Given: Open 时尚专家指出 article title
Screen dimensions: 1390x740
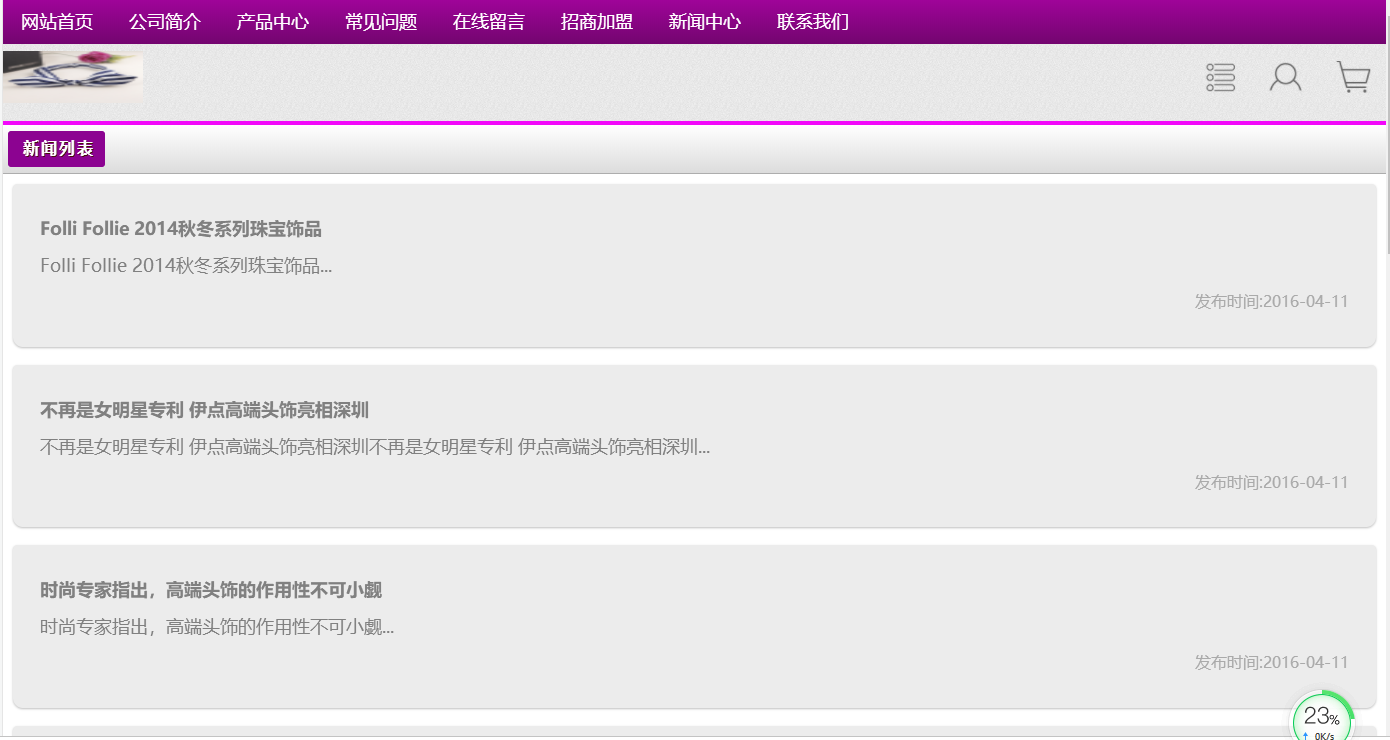Looking at the screenshot, I should tap(211, 590).
